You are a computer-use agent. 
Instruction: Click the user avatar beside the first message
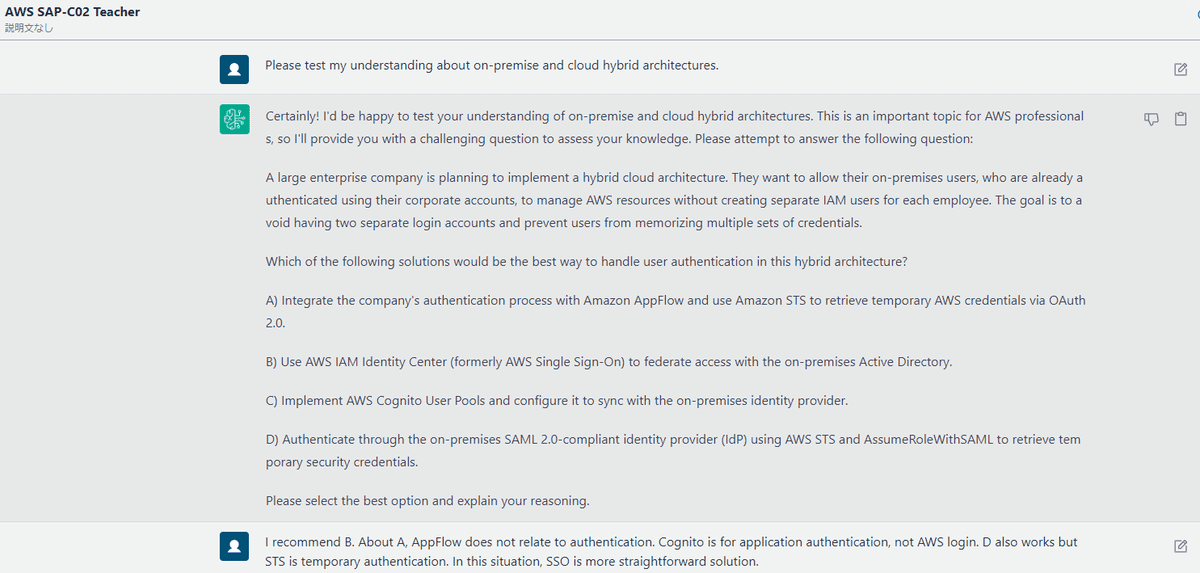[x=234, y=69]
